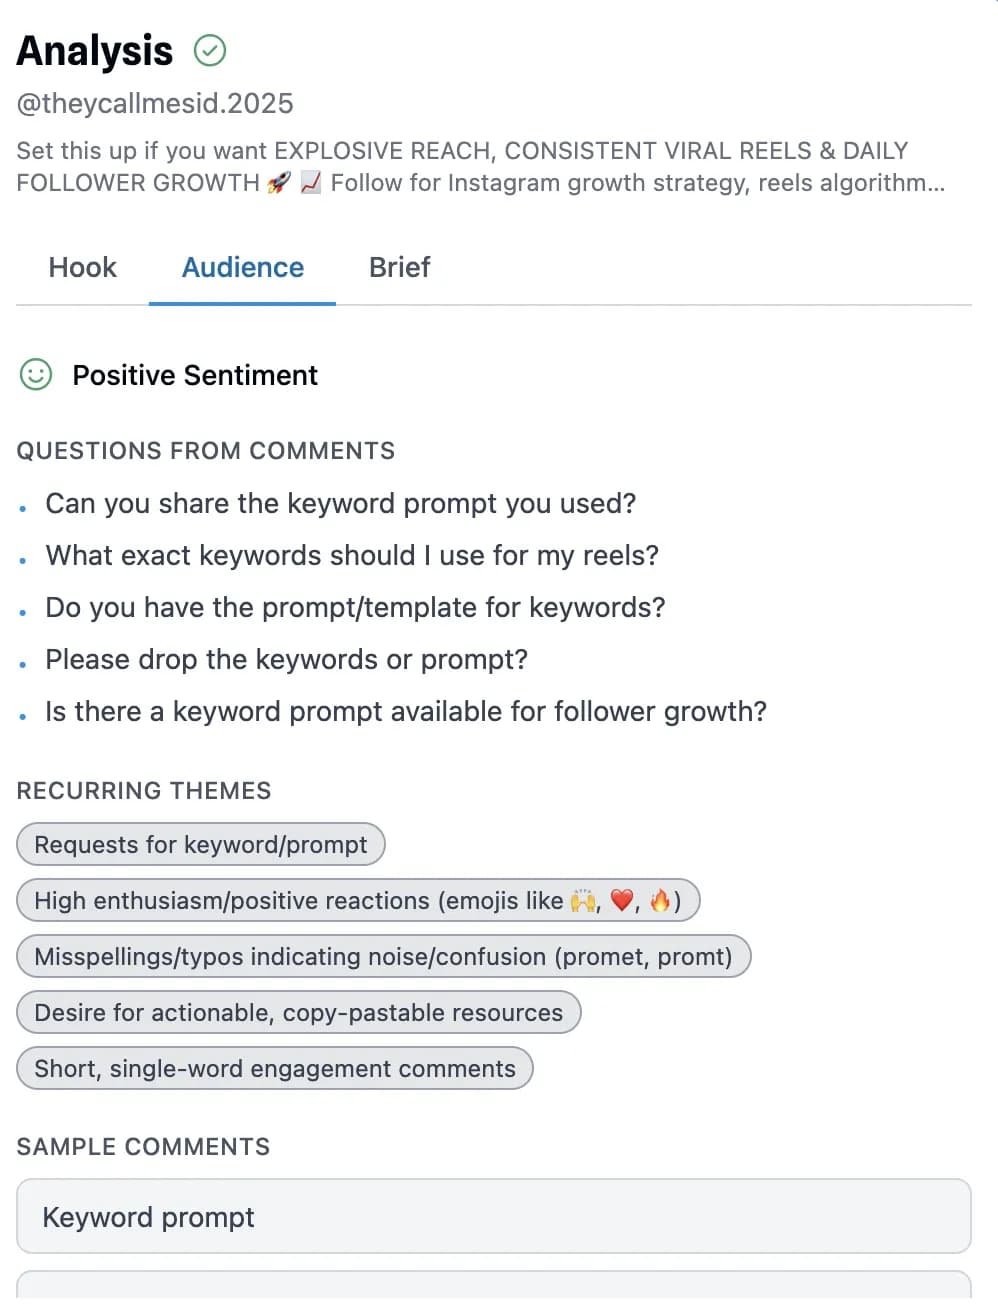This screenshot has height=1312, width=998.
Task: Click 'Desire for actionable, copy-pastable resources' chip
Action: (298, 1013)
